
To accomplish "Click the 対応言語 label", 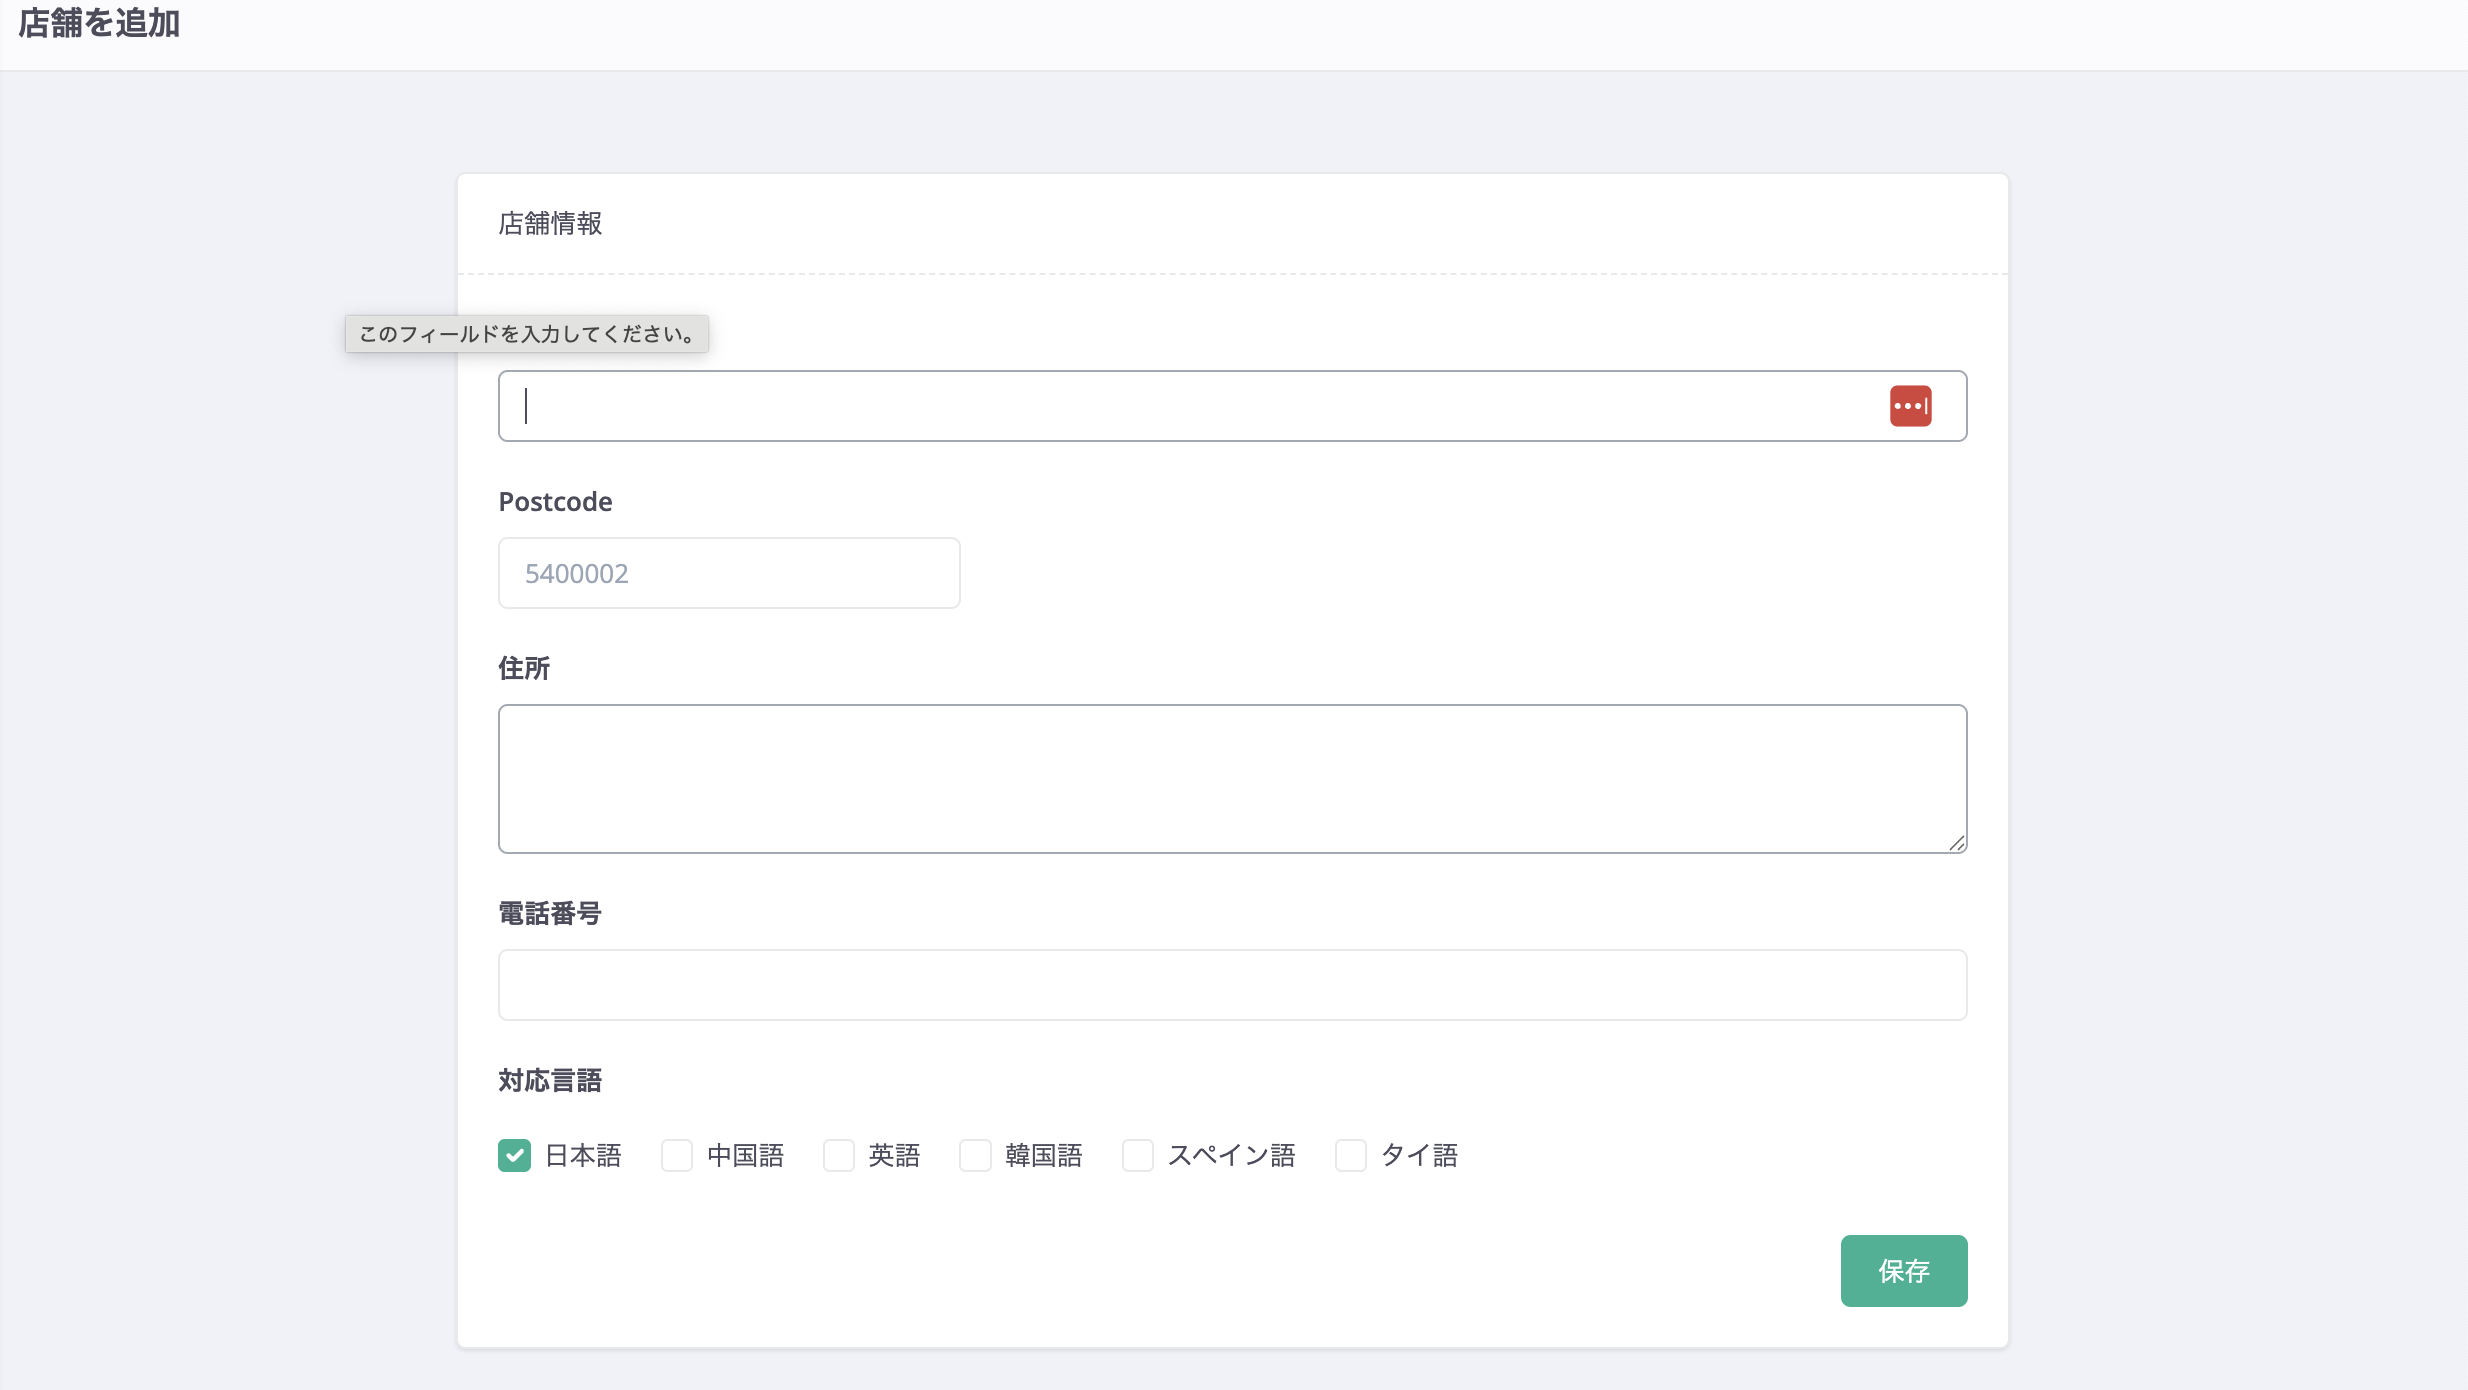I will coord(550,1080).
